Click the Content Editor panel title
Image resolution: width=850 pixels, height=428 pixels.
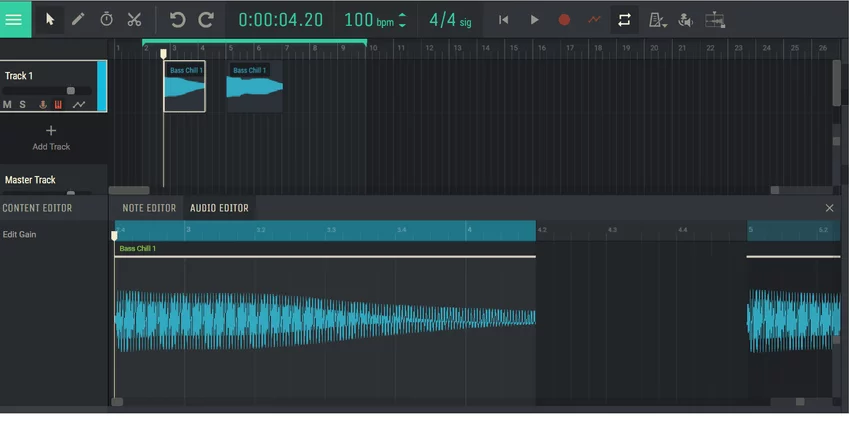coord(37,208)
